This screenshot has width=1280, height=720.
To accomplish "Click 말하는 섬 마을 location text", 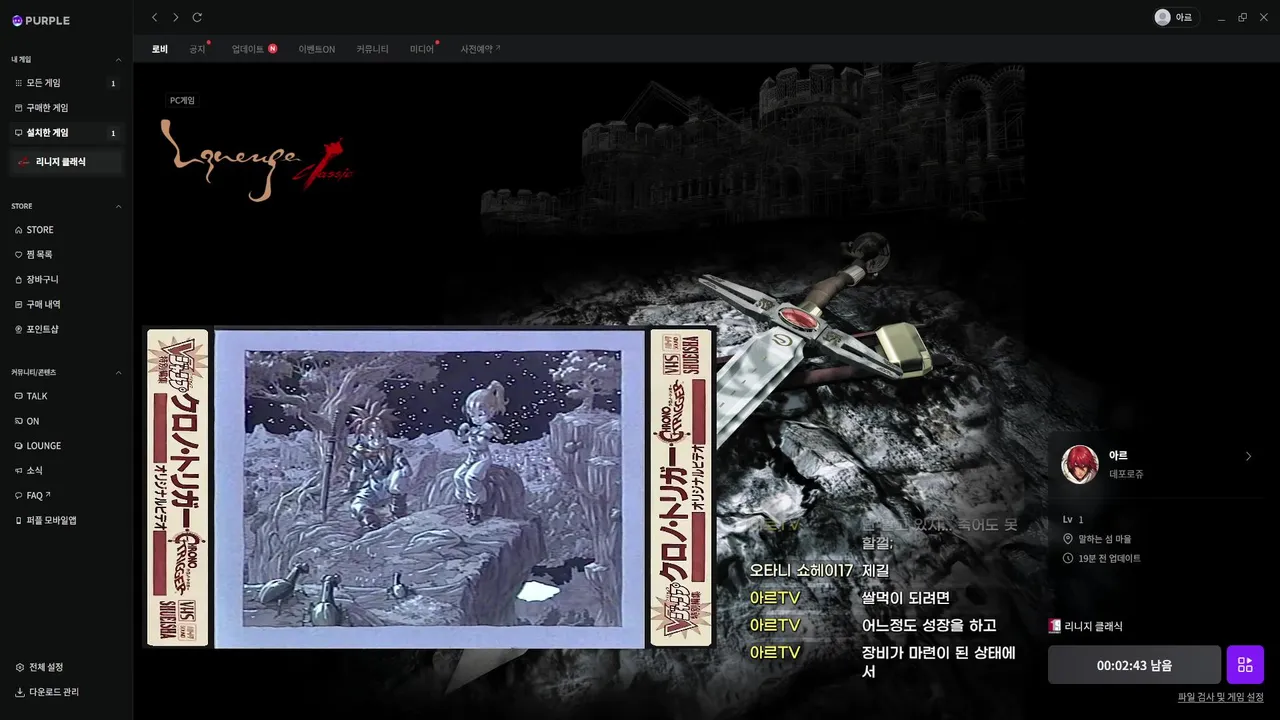I will [1105, 539].
